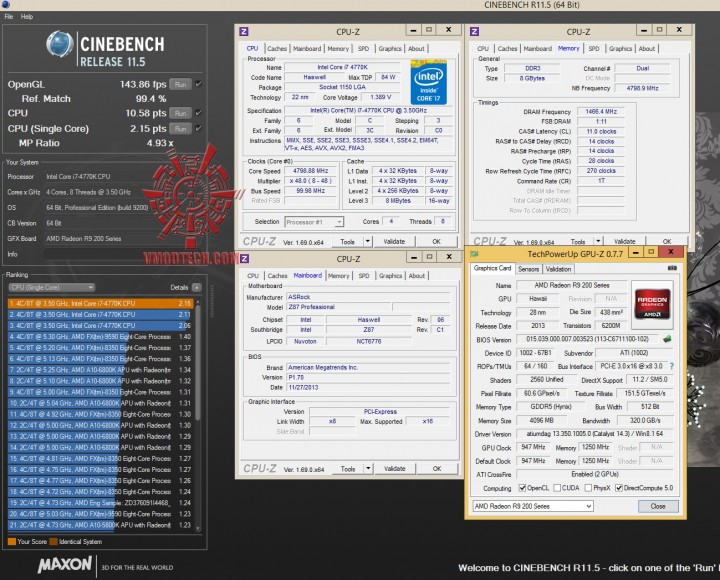The image size is (720, 580).
Task: Select ranking row 19 AMD Eng Sample
Action: pos(100,503)
